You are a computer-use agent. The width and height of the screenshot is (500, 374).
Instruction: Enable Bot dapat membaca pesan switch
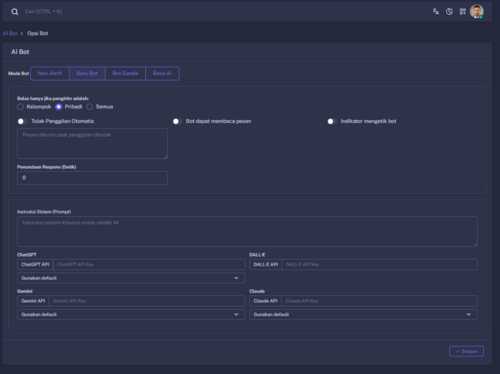pyautogui.click(x=177, y=121)
